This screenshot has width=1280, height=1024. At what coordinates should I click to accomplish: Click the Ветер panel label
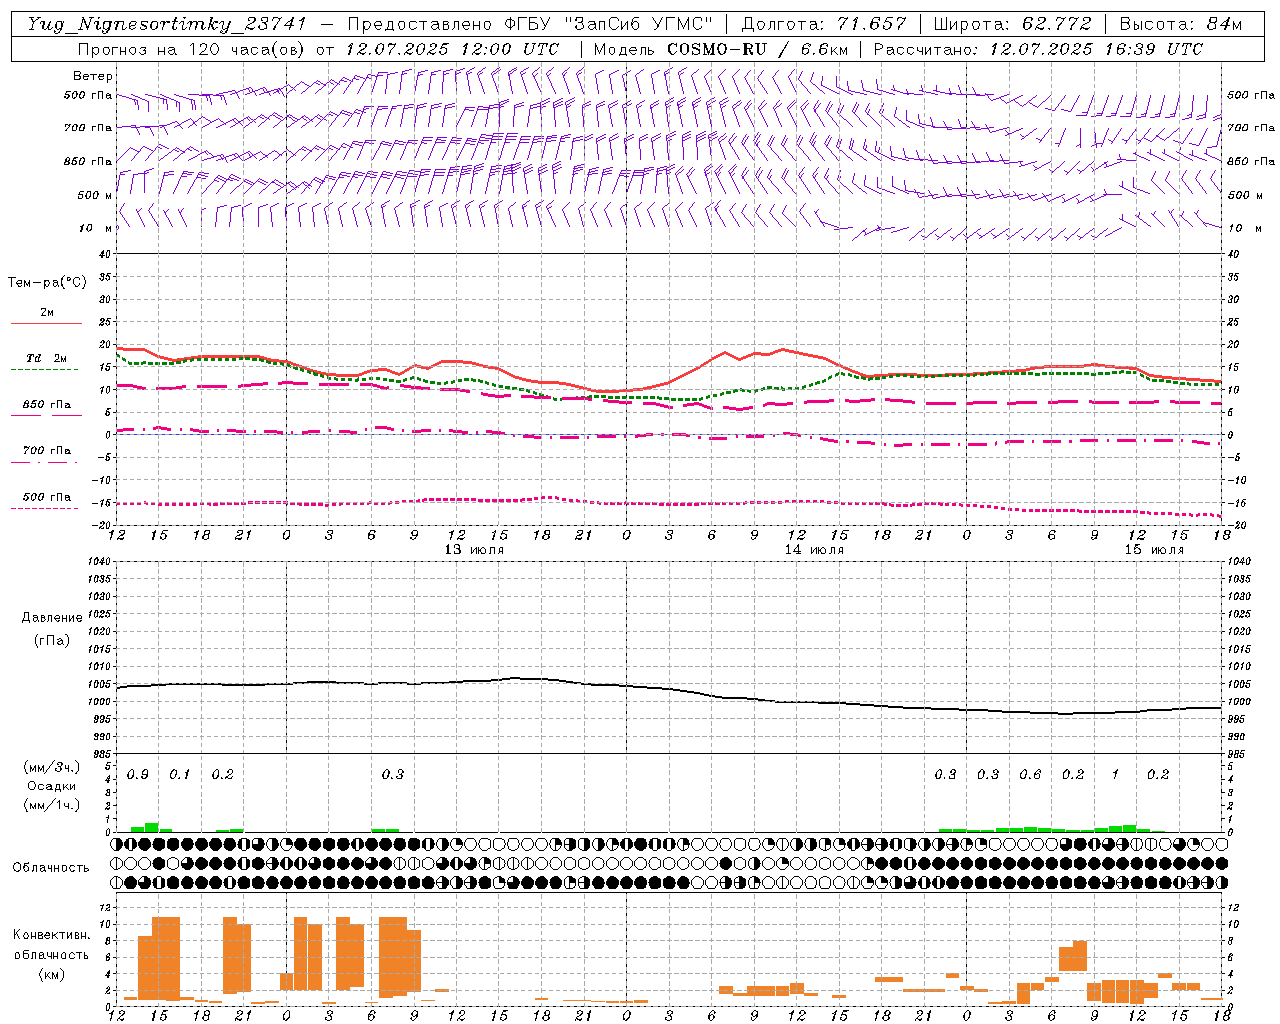pyautogui.click(x=93, y=76)
